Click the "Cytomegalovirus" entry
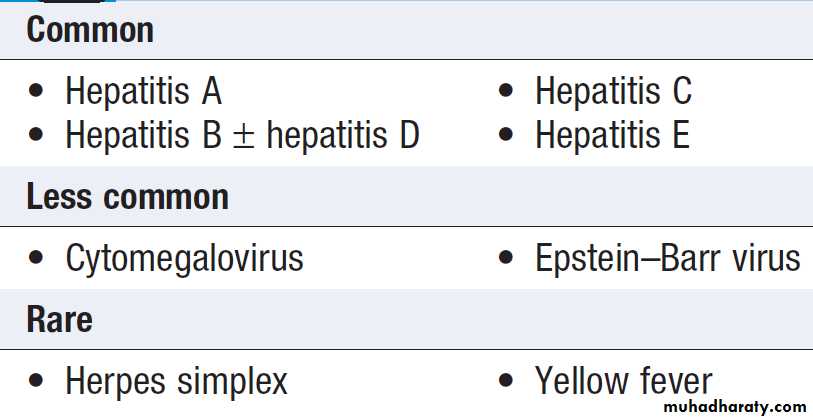Screen dimensions: 813x420 (184, 259)
